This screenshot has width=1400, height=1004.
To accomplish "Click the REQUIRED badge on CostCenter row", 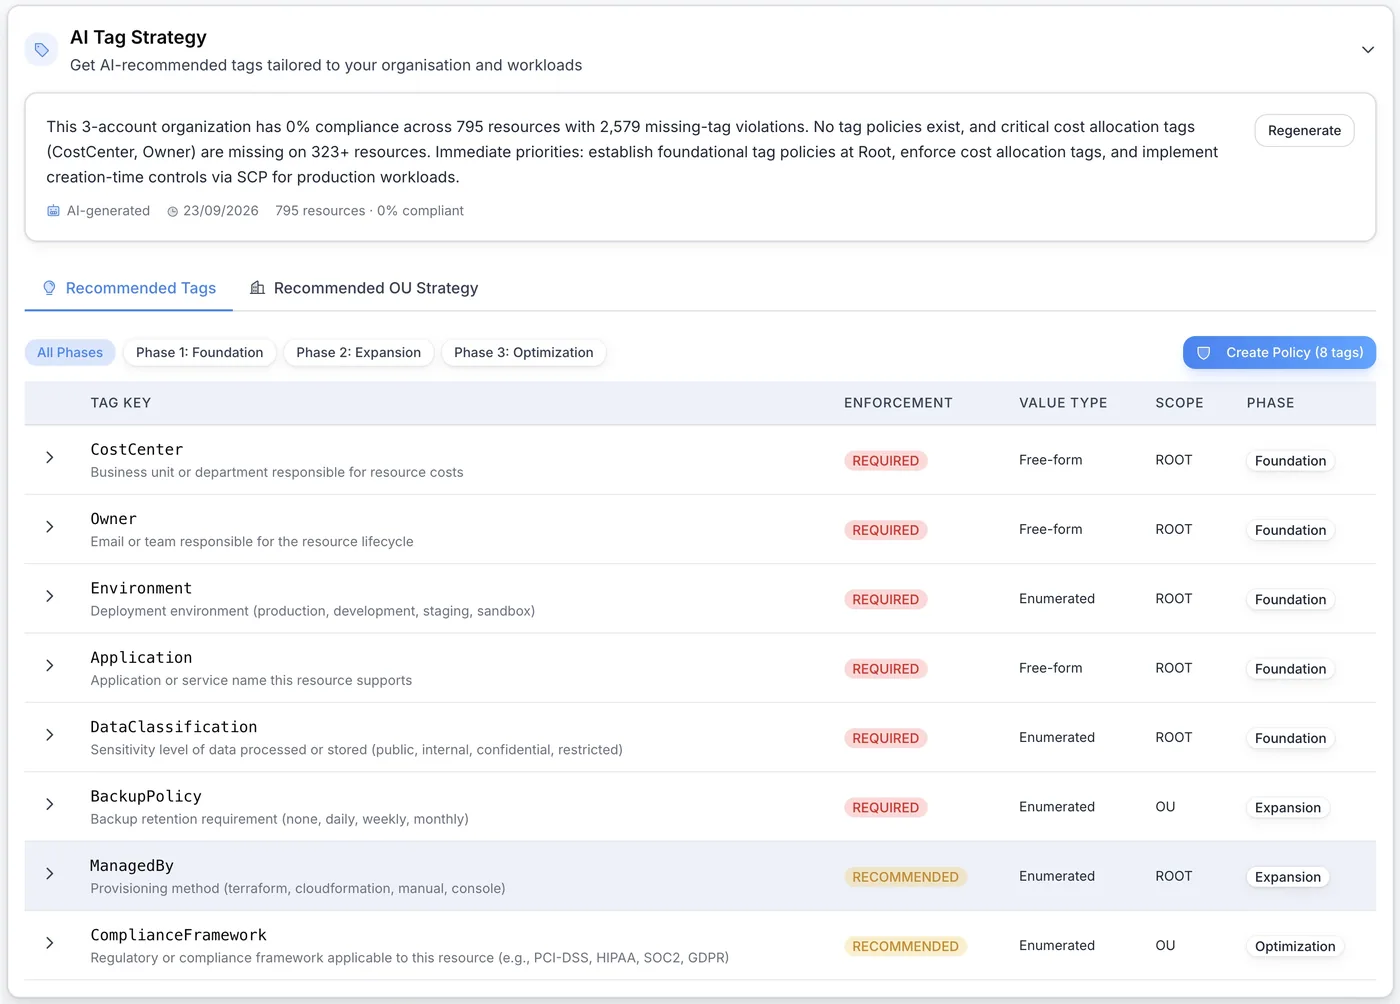I will coord(886,461).
